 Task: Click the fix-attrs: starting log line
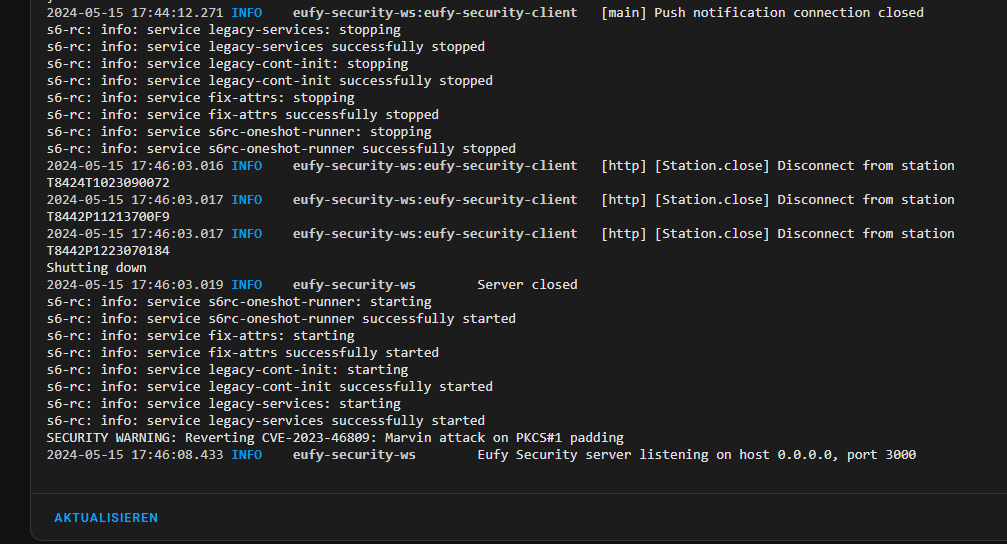(200, 336)
